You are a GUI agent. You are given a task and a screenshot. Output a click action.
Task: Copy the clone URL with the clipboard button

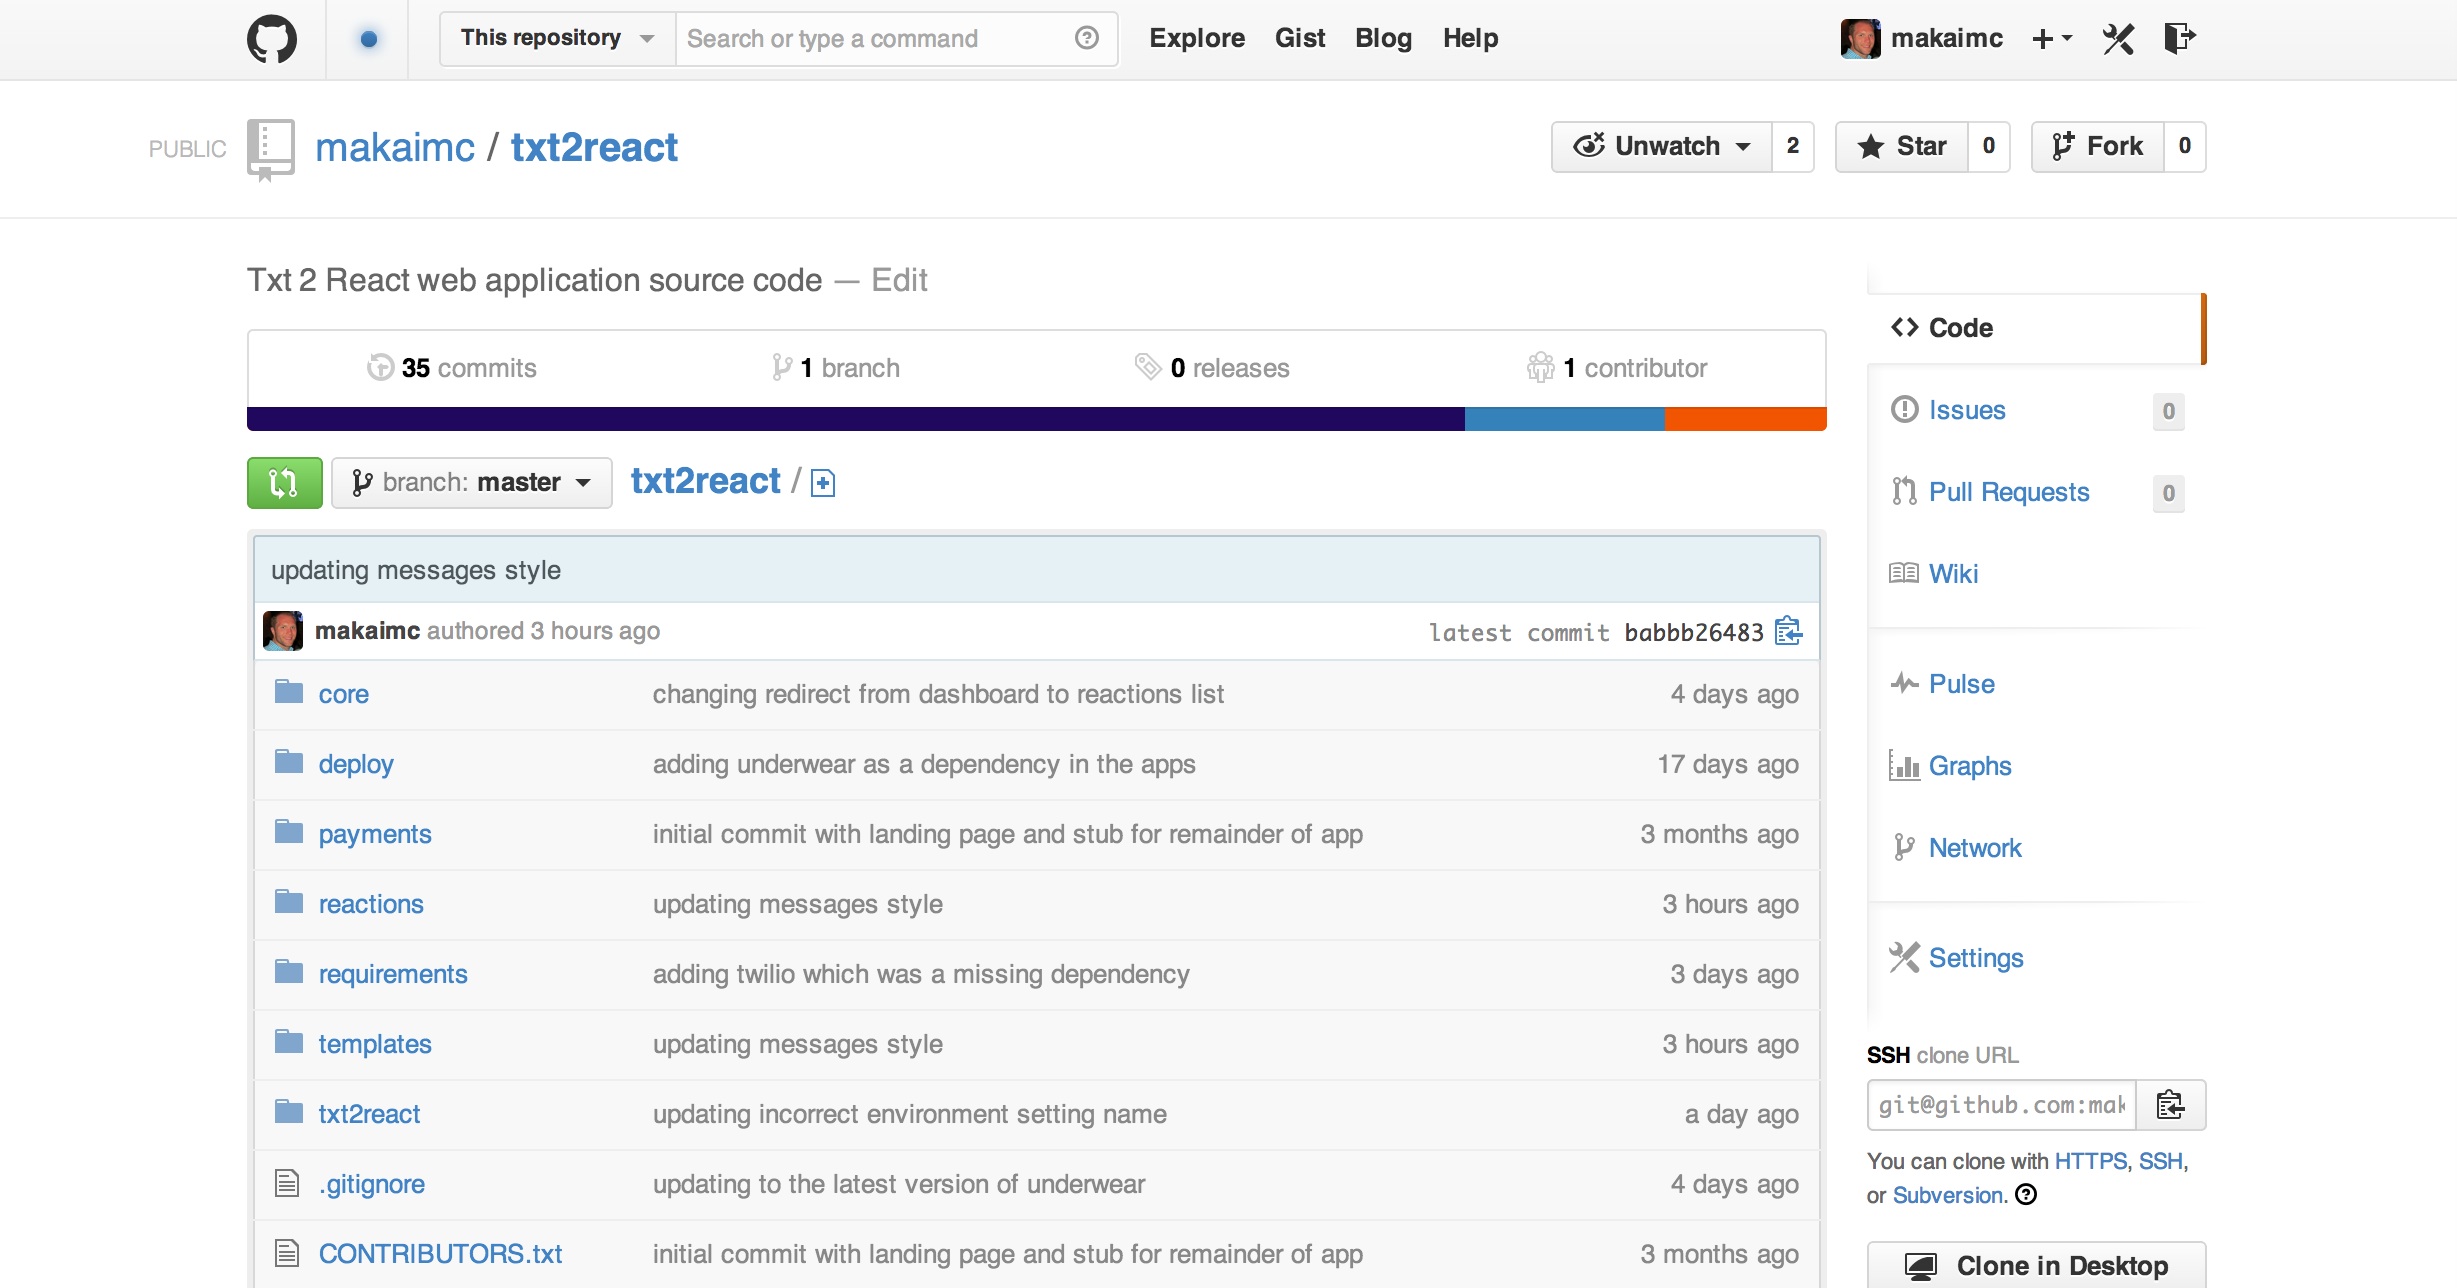click(2170, 1105)
